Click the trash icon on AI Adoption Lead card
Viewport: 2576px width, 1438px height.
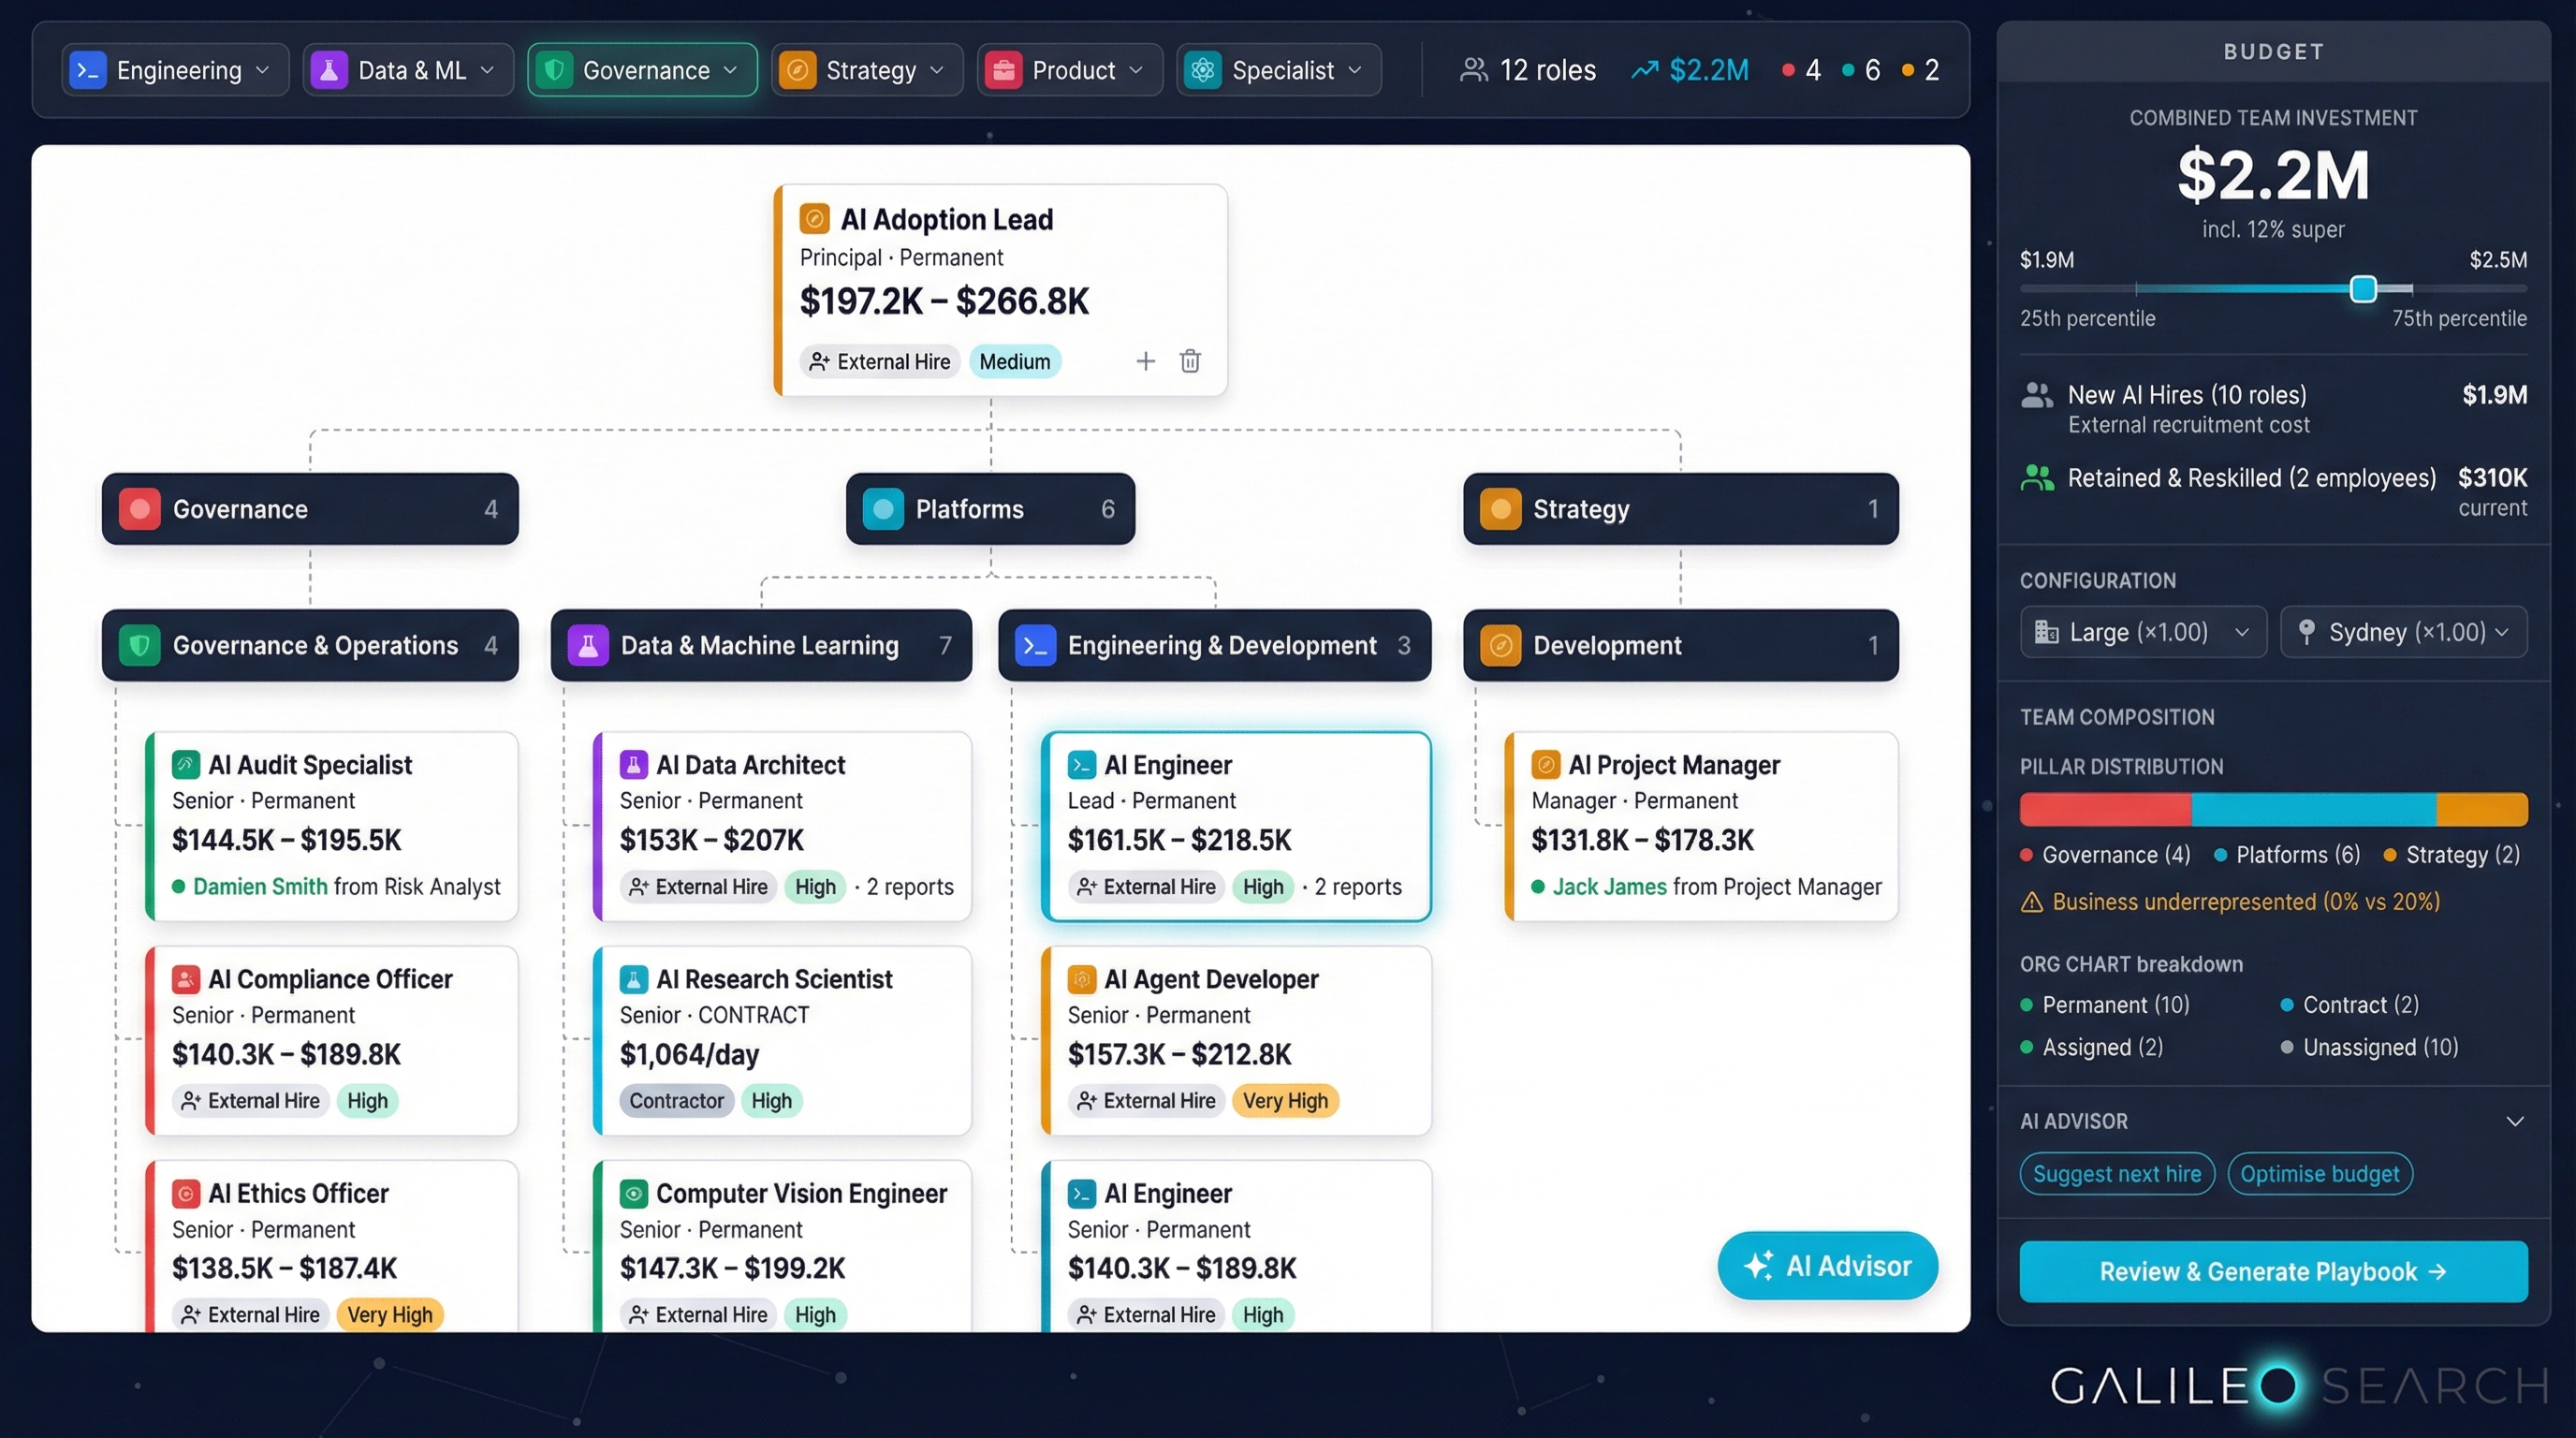1189,361
